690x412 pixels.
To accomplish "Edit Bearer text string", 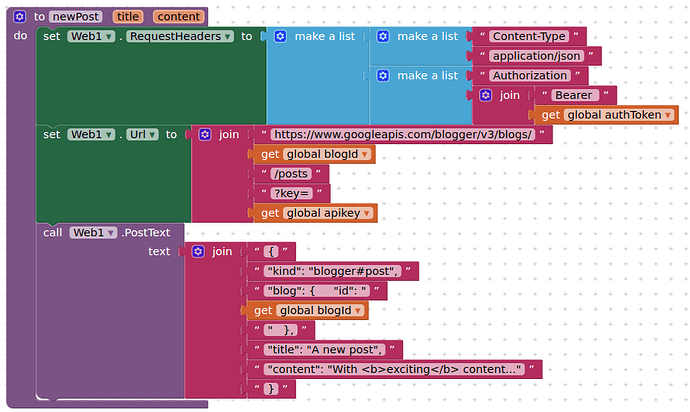I will coord(575,95).
